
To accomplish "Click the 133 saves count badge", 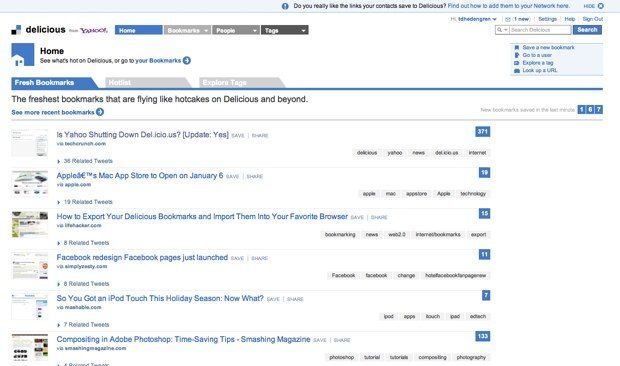I will (x=482, y=336).
